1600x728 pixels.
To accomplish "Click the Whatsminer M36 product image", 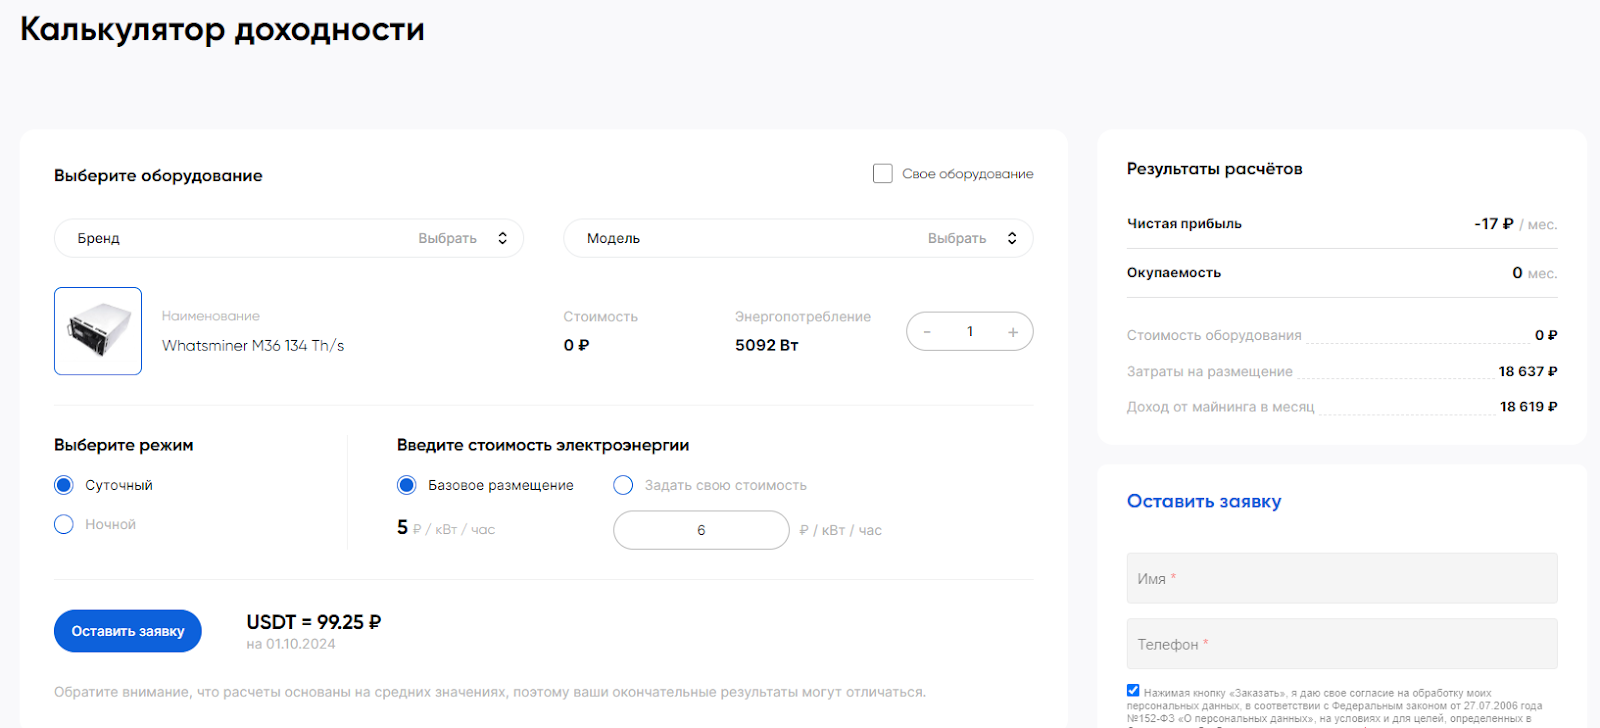I will pos(98,331).
